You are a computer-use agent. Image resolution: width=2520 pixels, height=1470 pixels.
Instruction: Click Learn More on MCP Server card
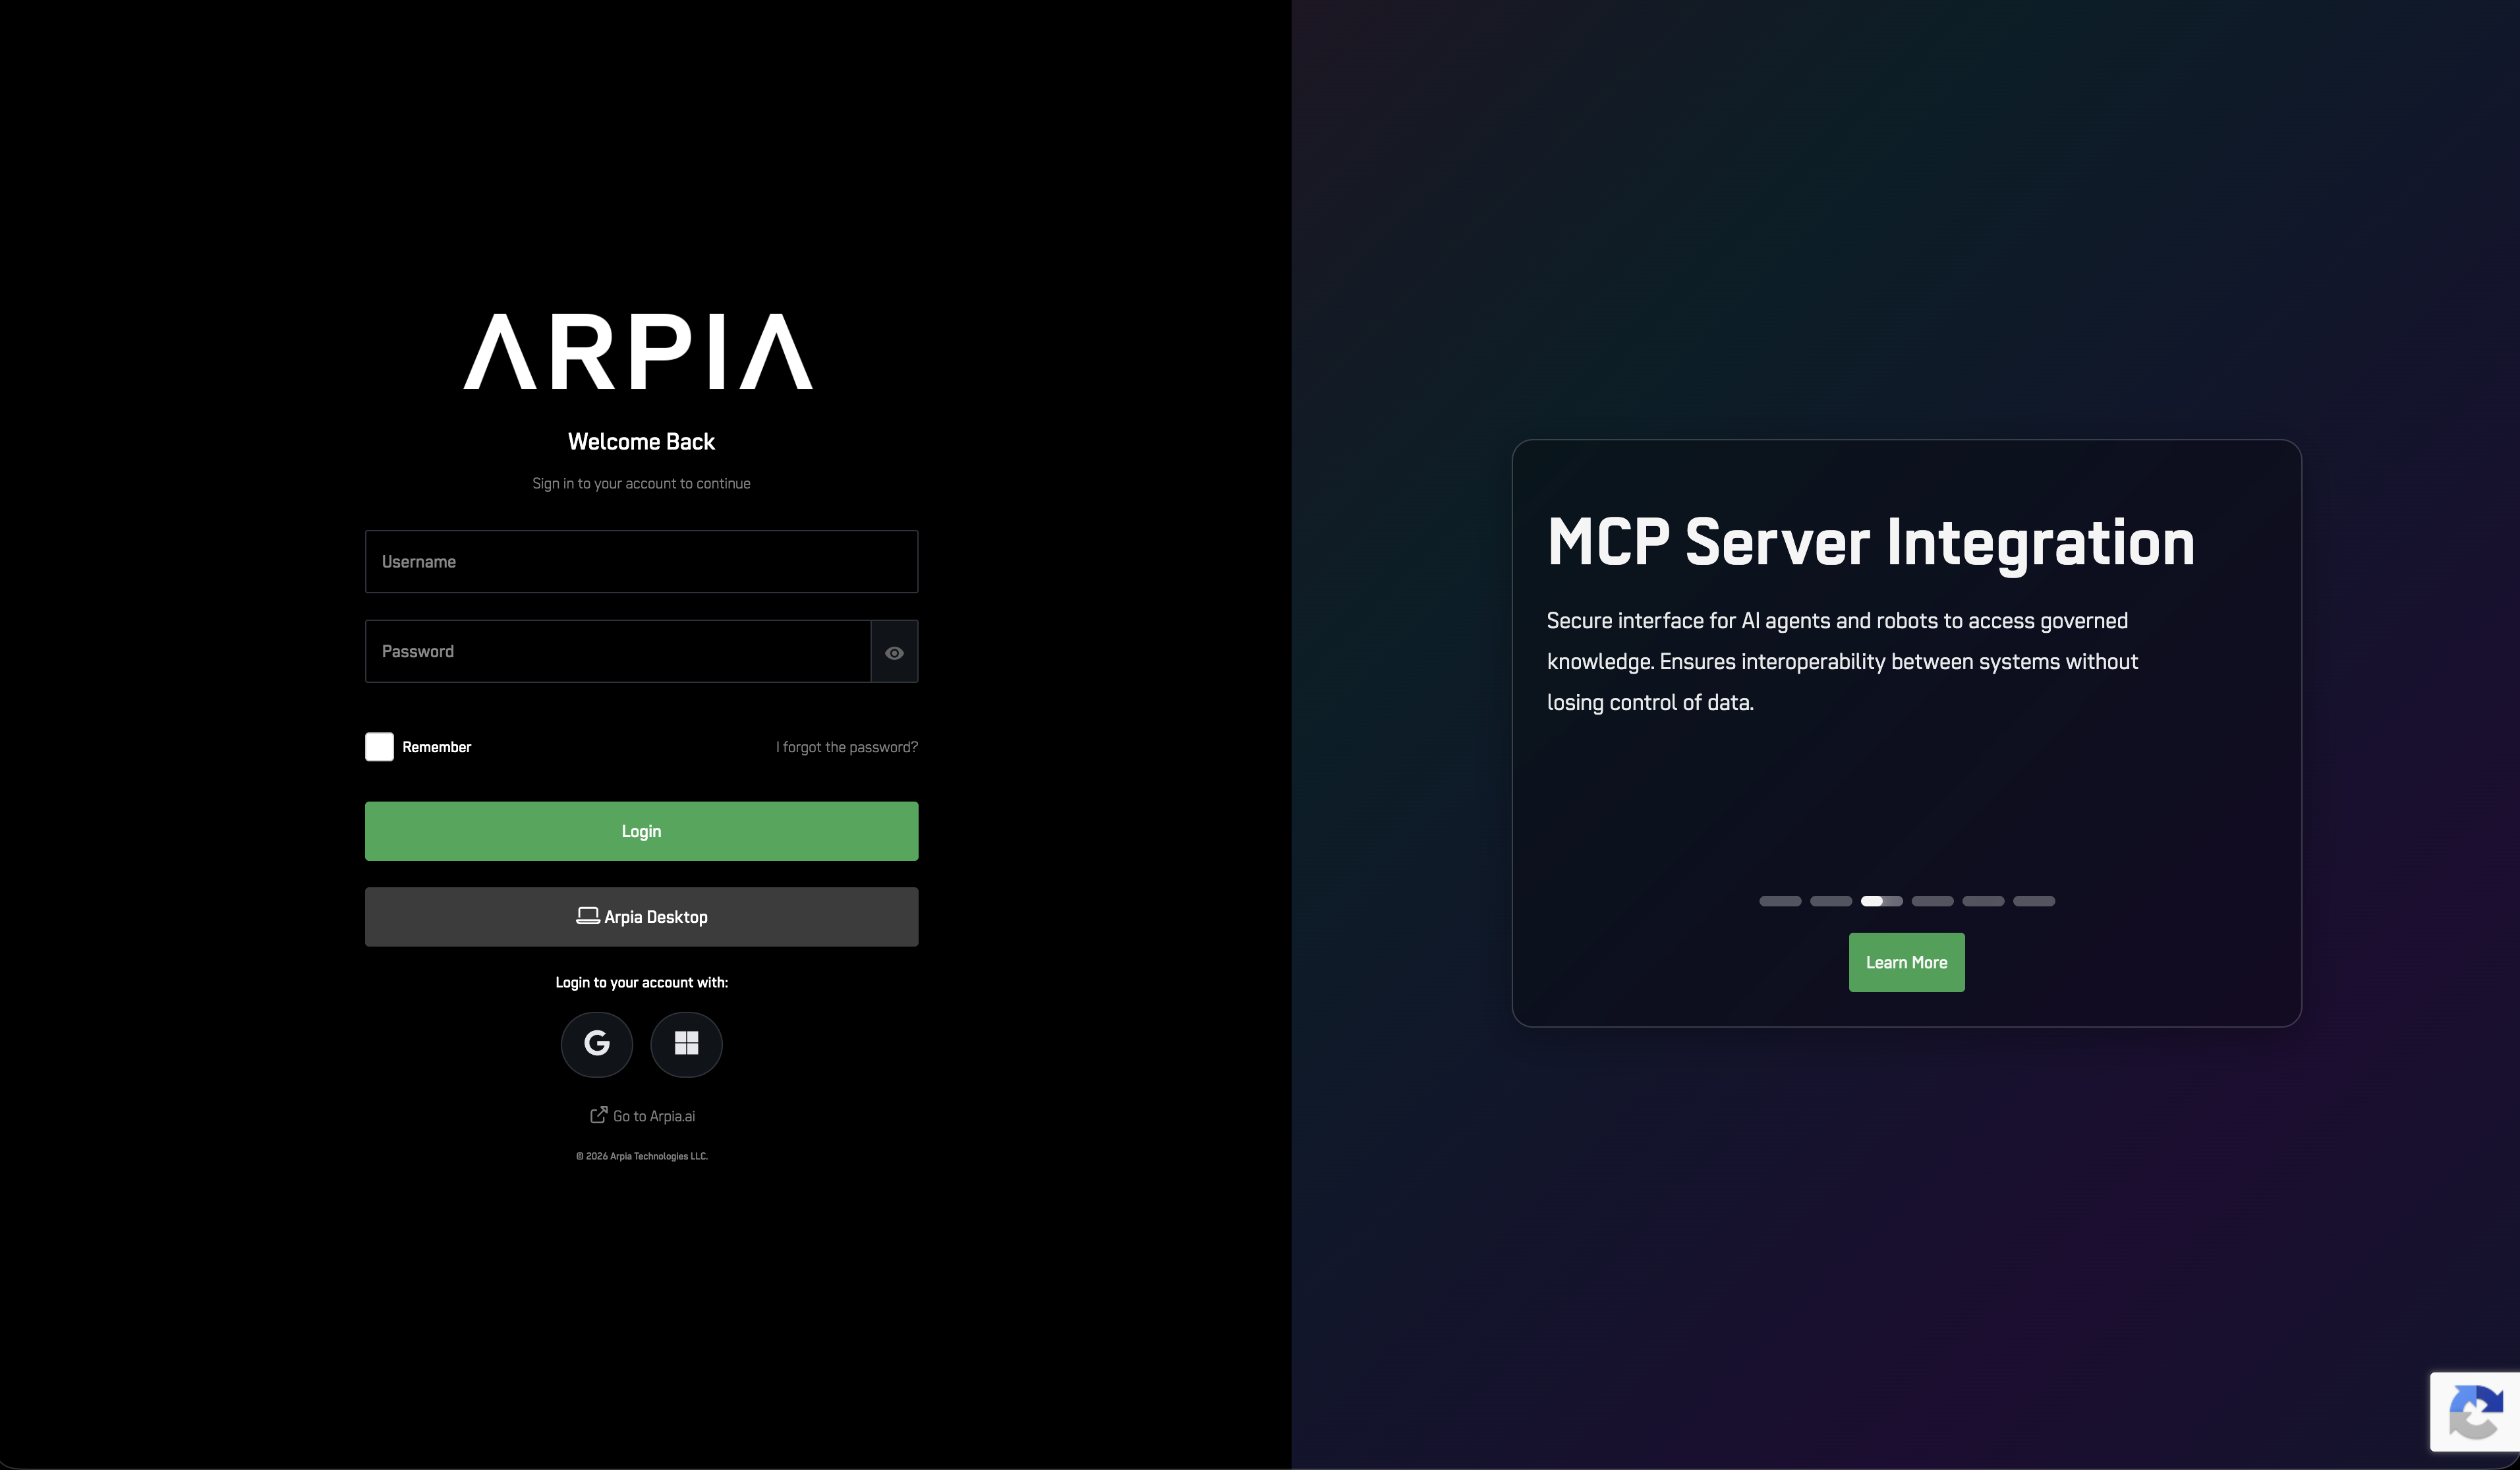click(x=1906, y=962)
